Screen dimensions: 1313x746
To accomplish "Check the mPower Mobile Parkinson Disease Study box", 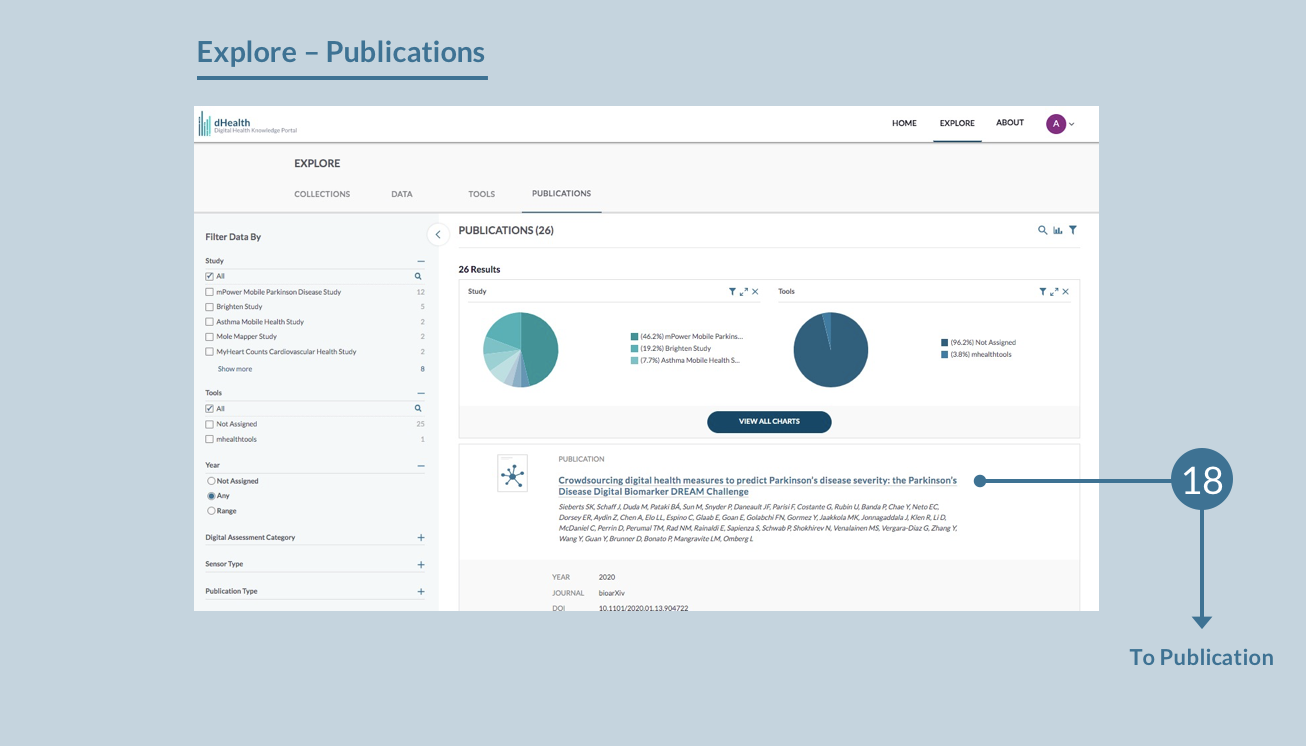I will (209, 292).
